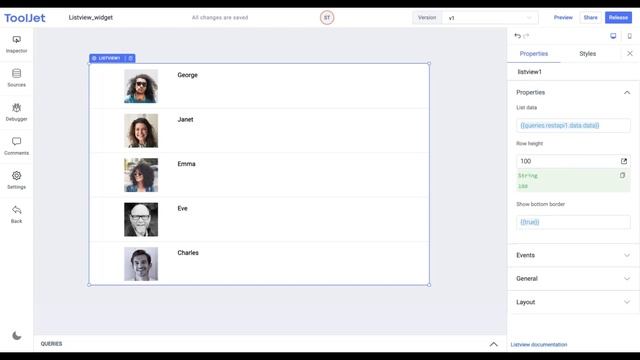Click the redo arrow icon

pyautogui.click(x=527, y=36)
